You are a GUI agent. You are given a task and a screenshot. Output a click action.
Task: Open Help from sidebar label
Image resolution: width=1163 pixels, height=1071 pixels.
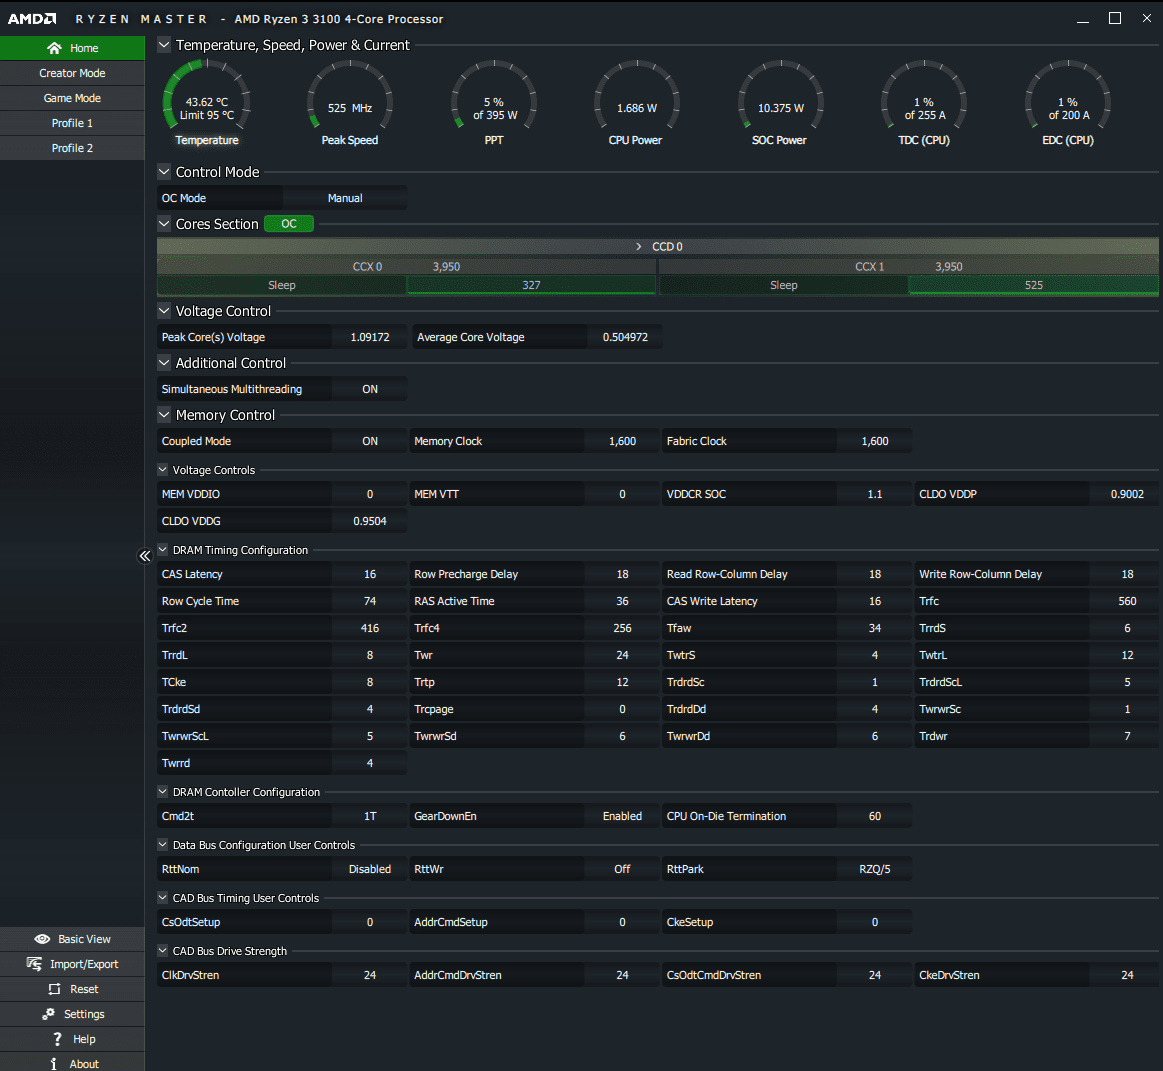click(84, 1039)
